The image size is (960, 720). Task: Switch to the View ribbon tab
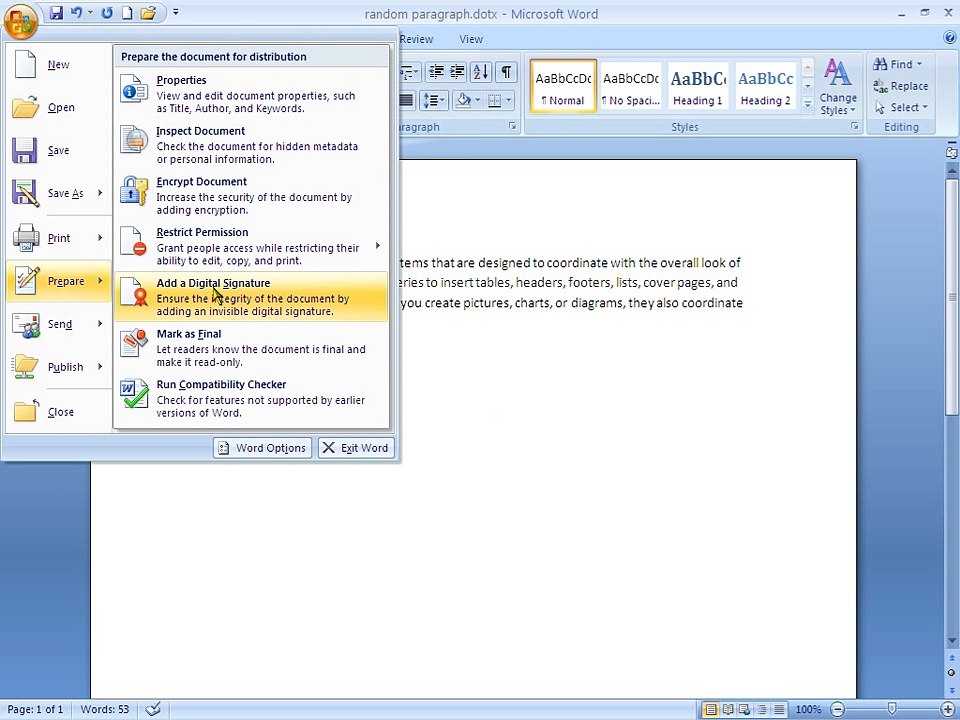coord(471,39)
